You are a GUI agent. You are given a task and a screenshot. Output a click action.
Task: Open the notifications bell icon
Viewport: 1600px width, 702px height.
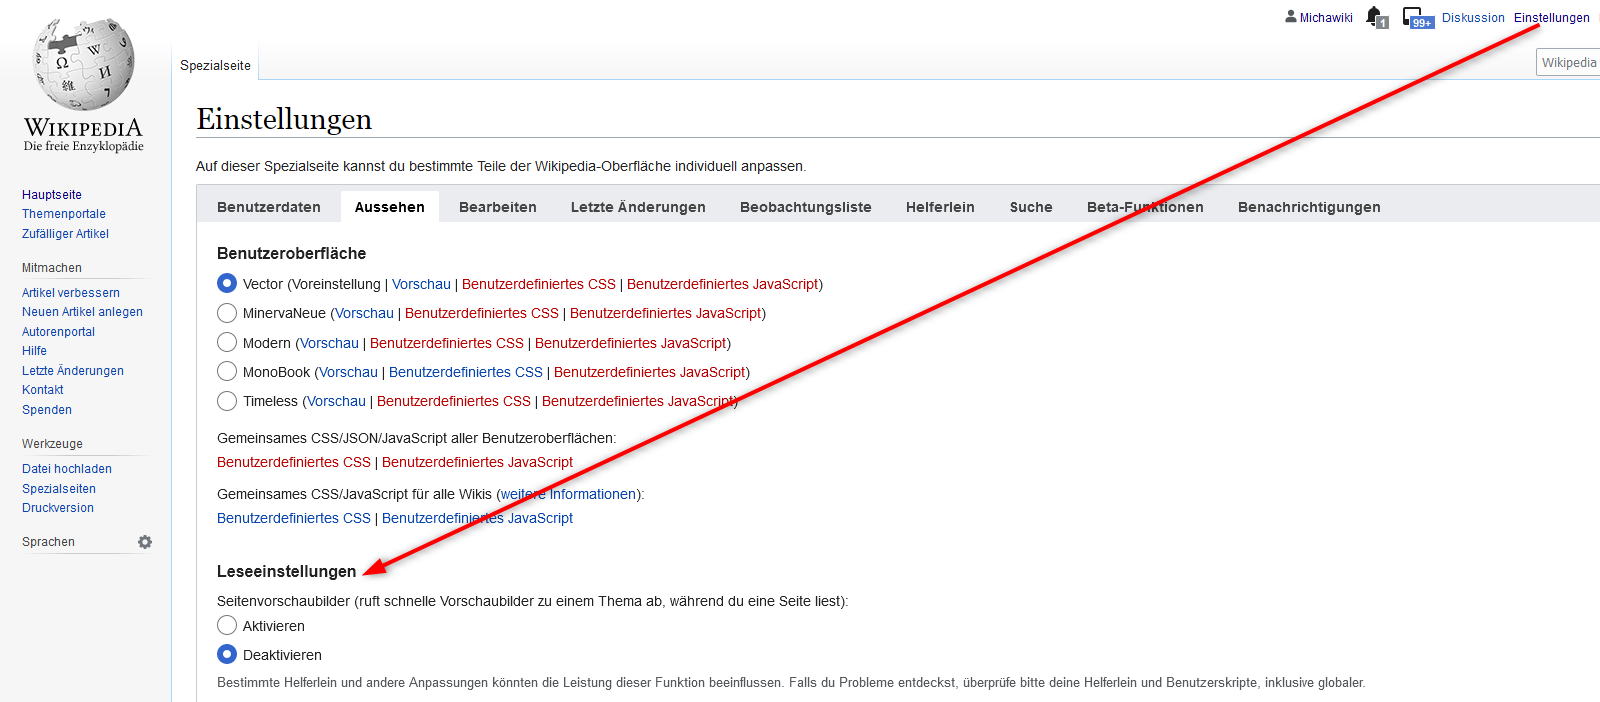pos(1375,17)
